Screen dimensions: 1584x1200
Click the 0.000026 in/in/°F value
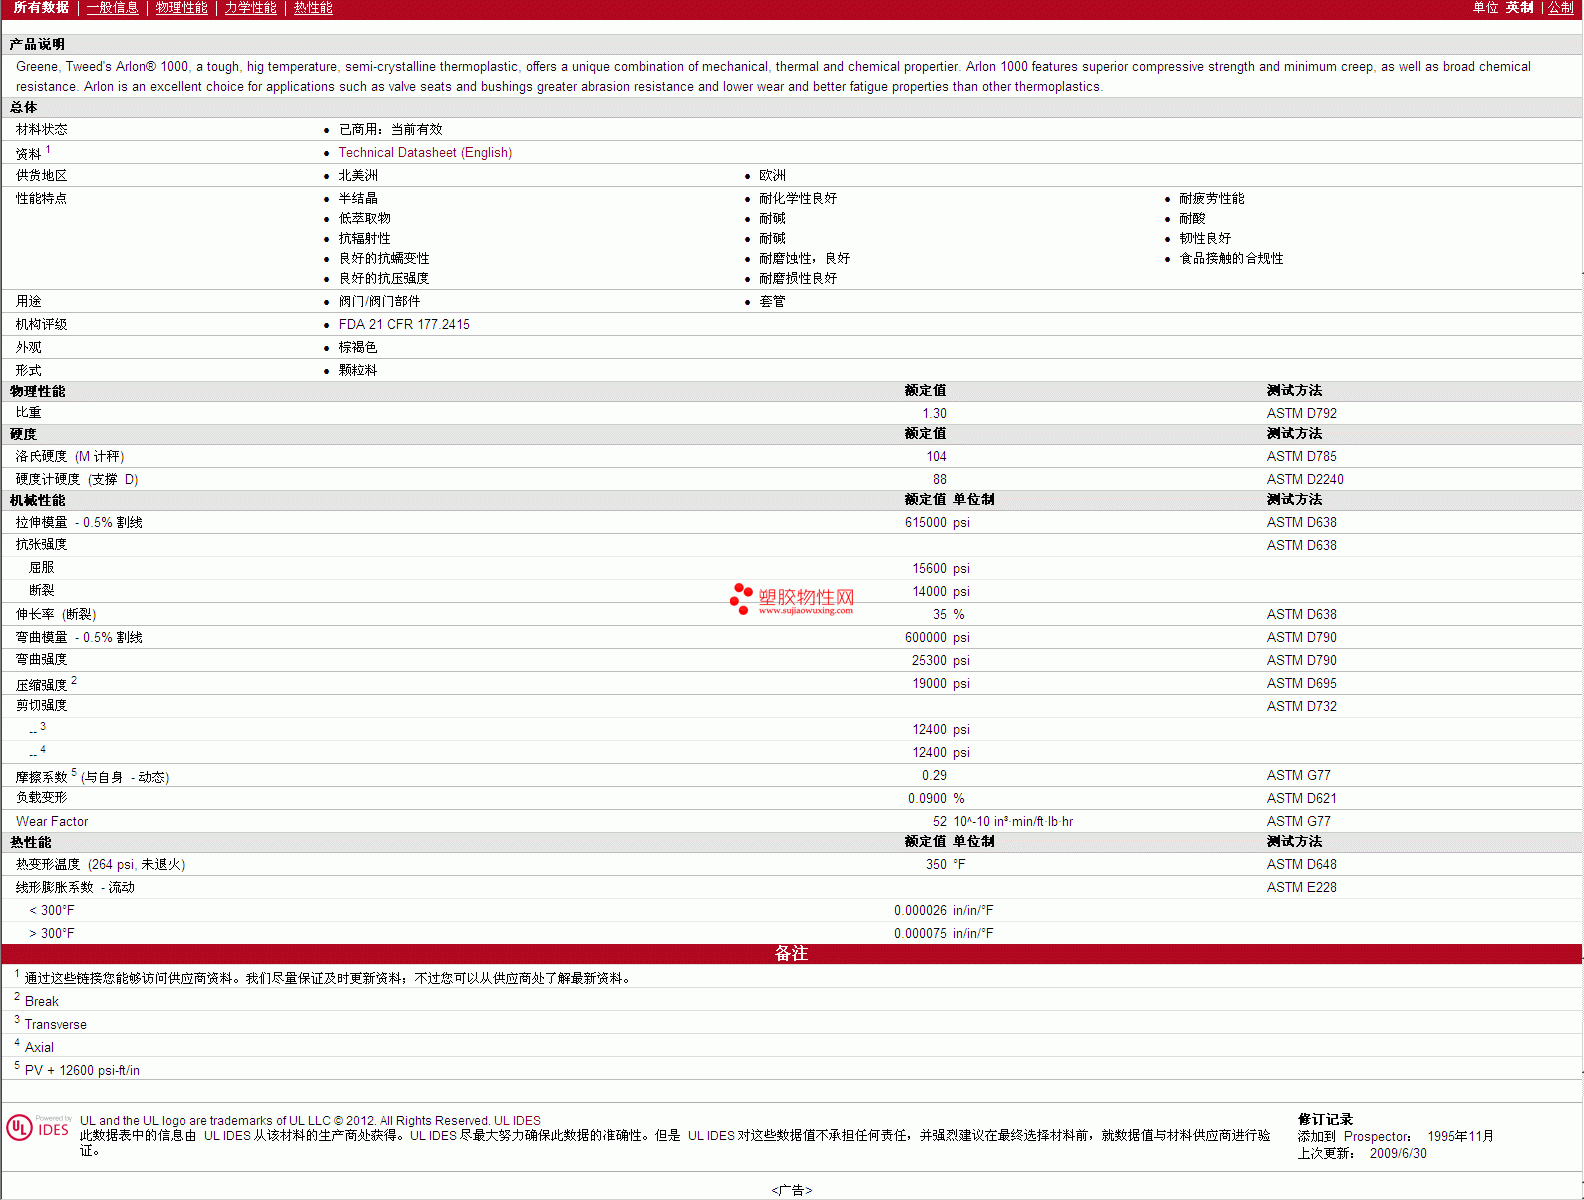point(943,911)
